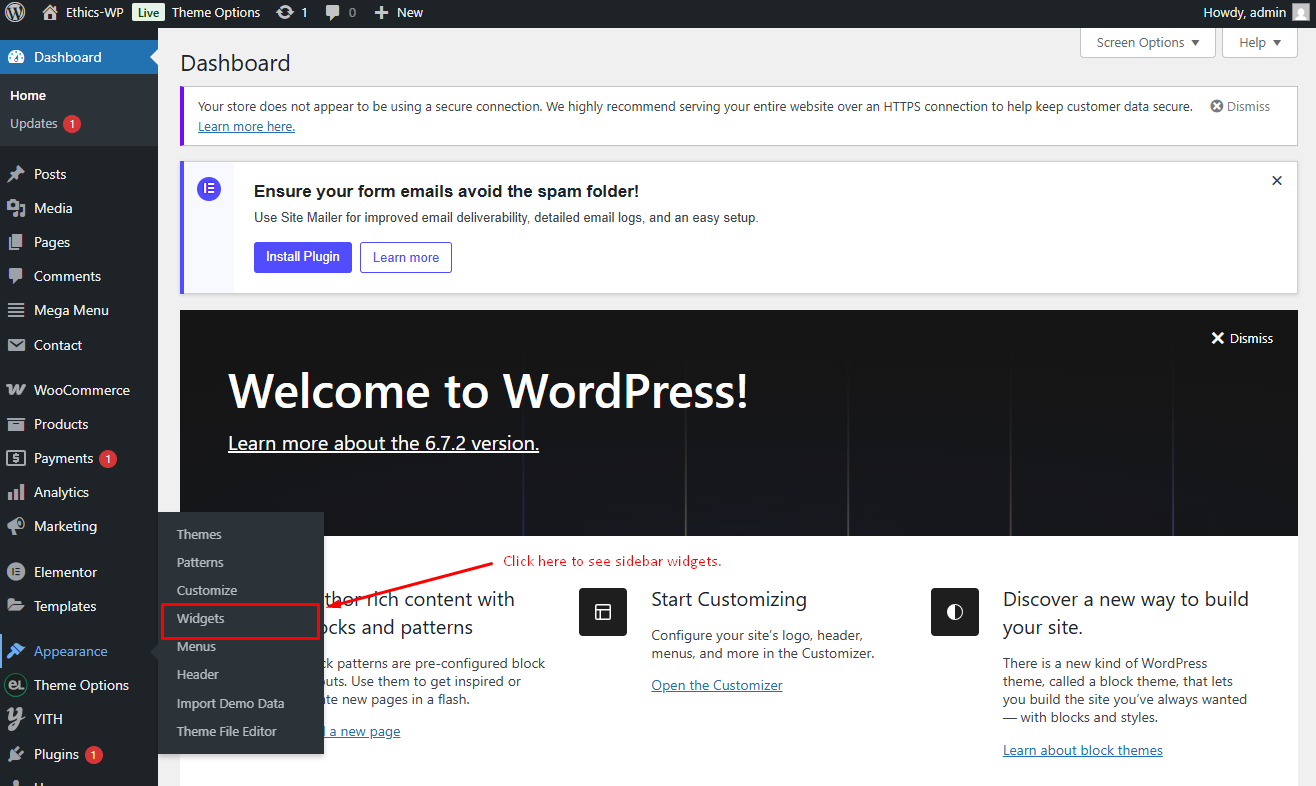The height and width of the screenshot is (786, 1316).
Task: Open the Howdy, admin account menu
Action: coord(1255,13)
